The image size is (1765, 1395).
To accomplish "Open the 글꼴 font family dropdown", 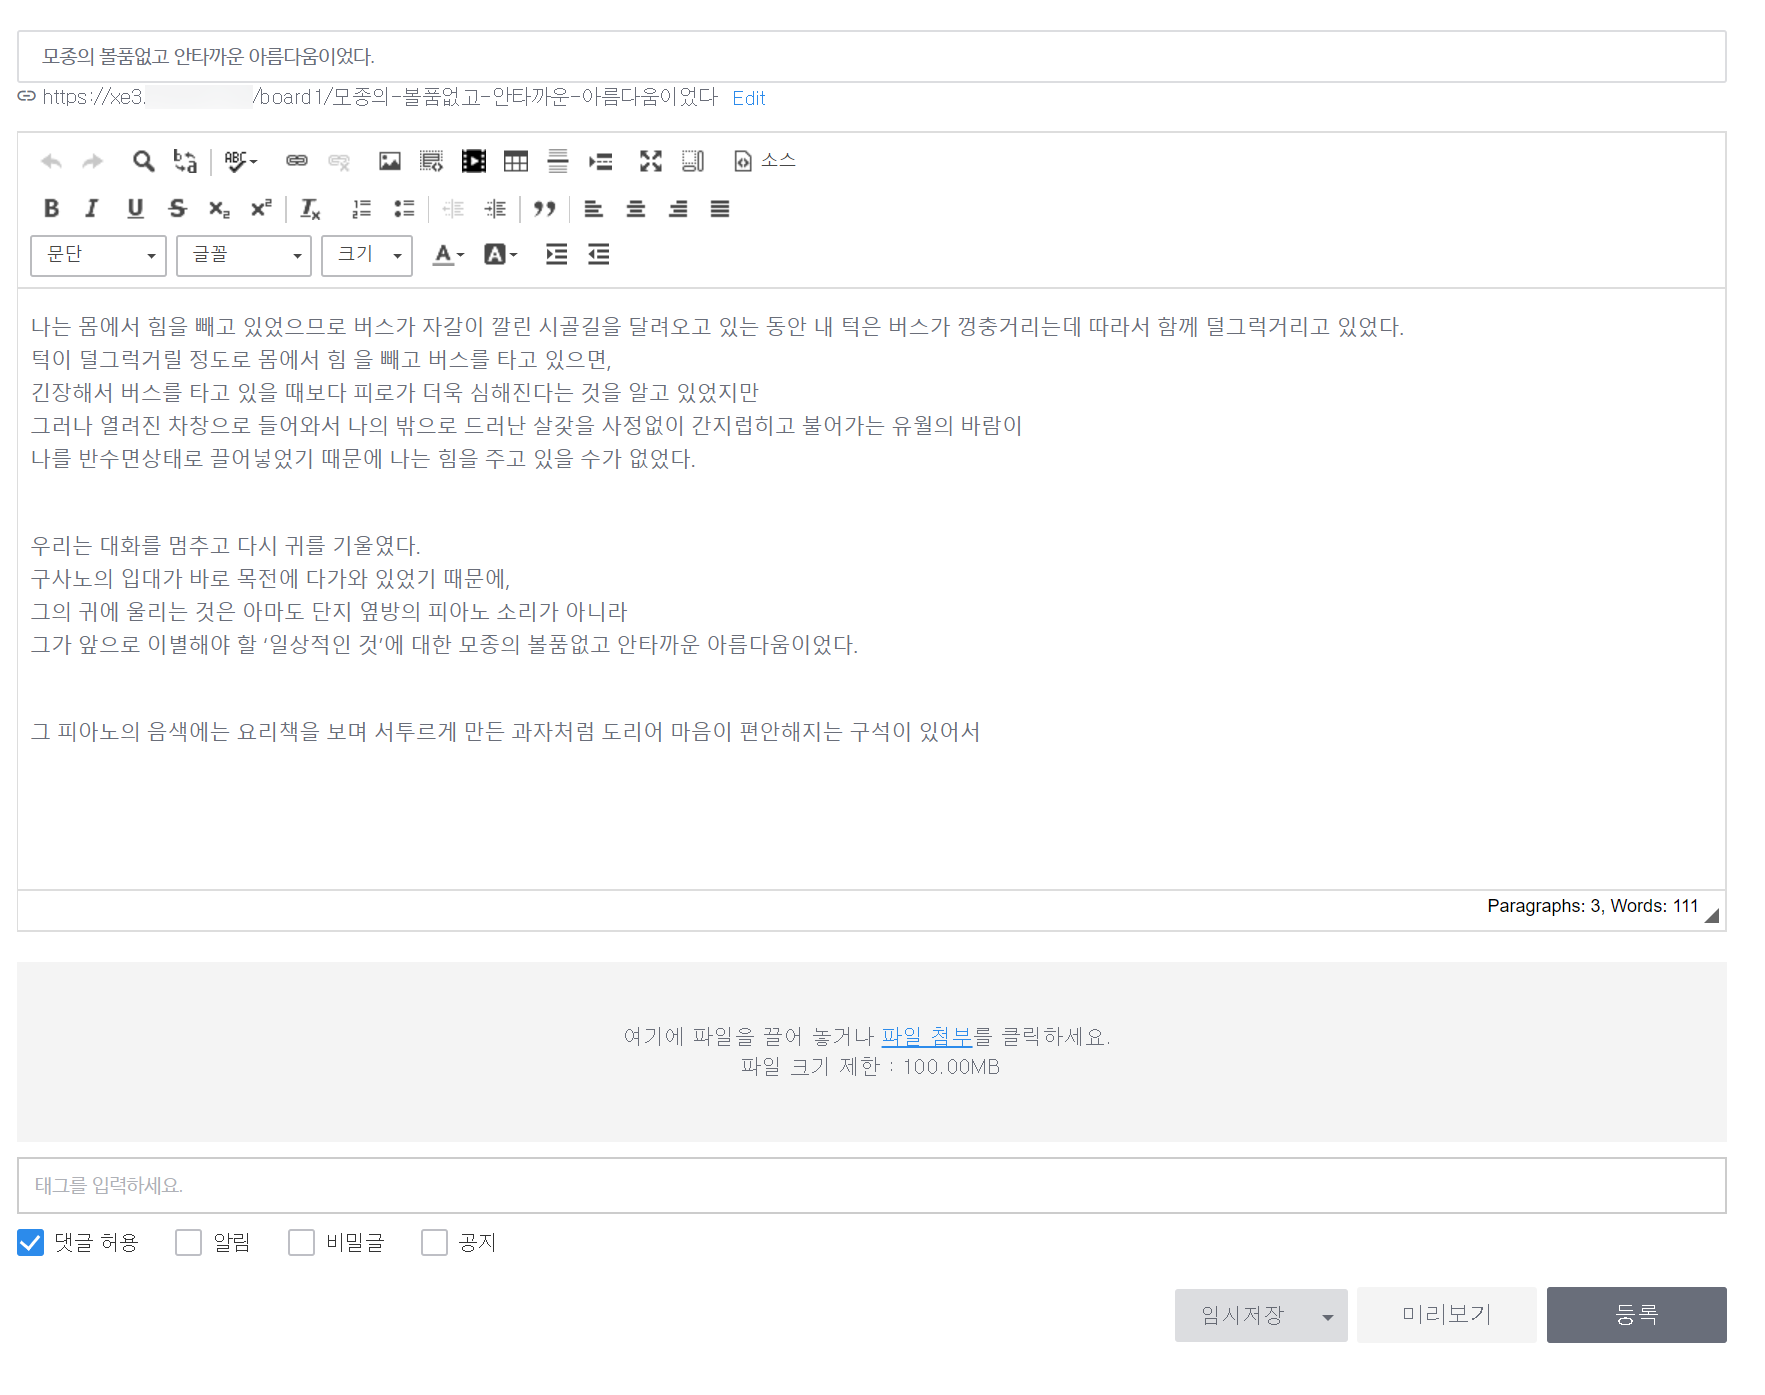I will click(244, 255).
